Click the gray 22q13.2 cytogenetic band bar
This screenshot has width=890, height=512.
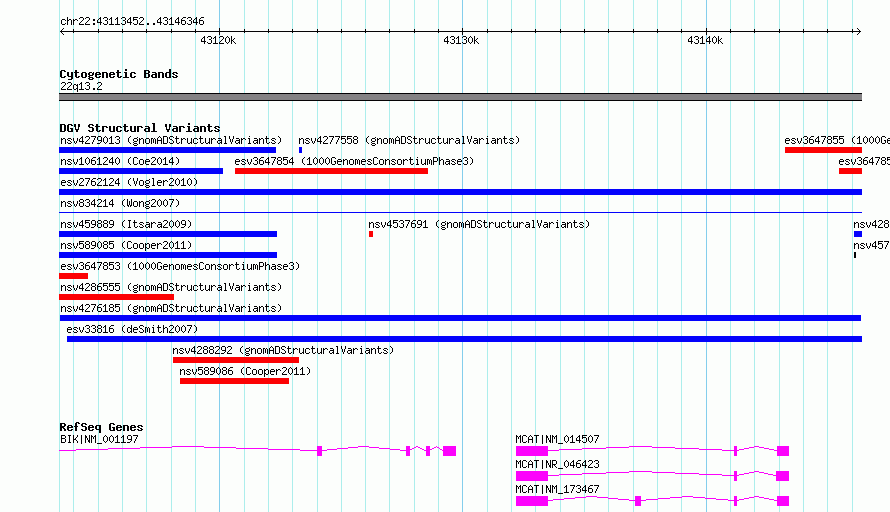coord(460,97)
